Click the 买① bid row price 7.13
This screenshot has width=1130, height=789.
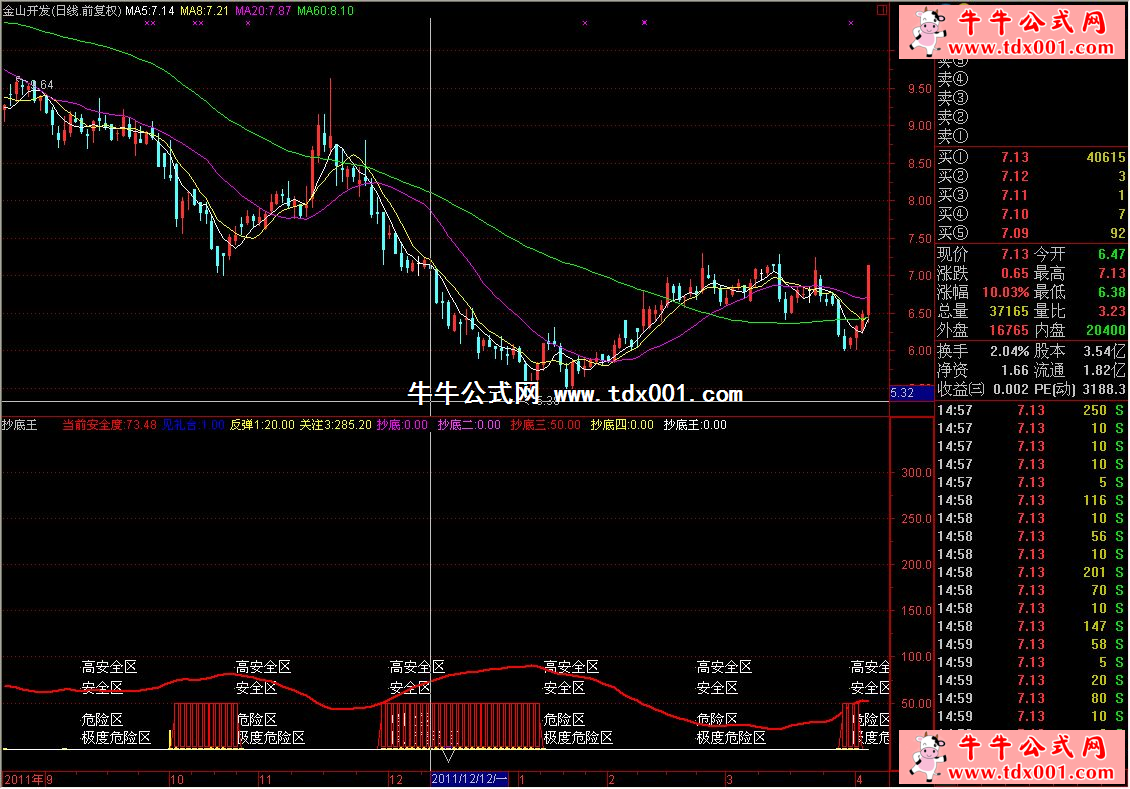pyautogui.click(x=1015, y=157)
